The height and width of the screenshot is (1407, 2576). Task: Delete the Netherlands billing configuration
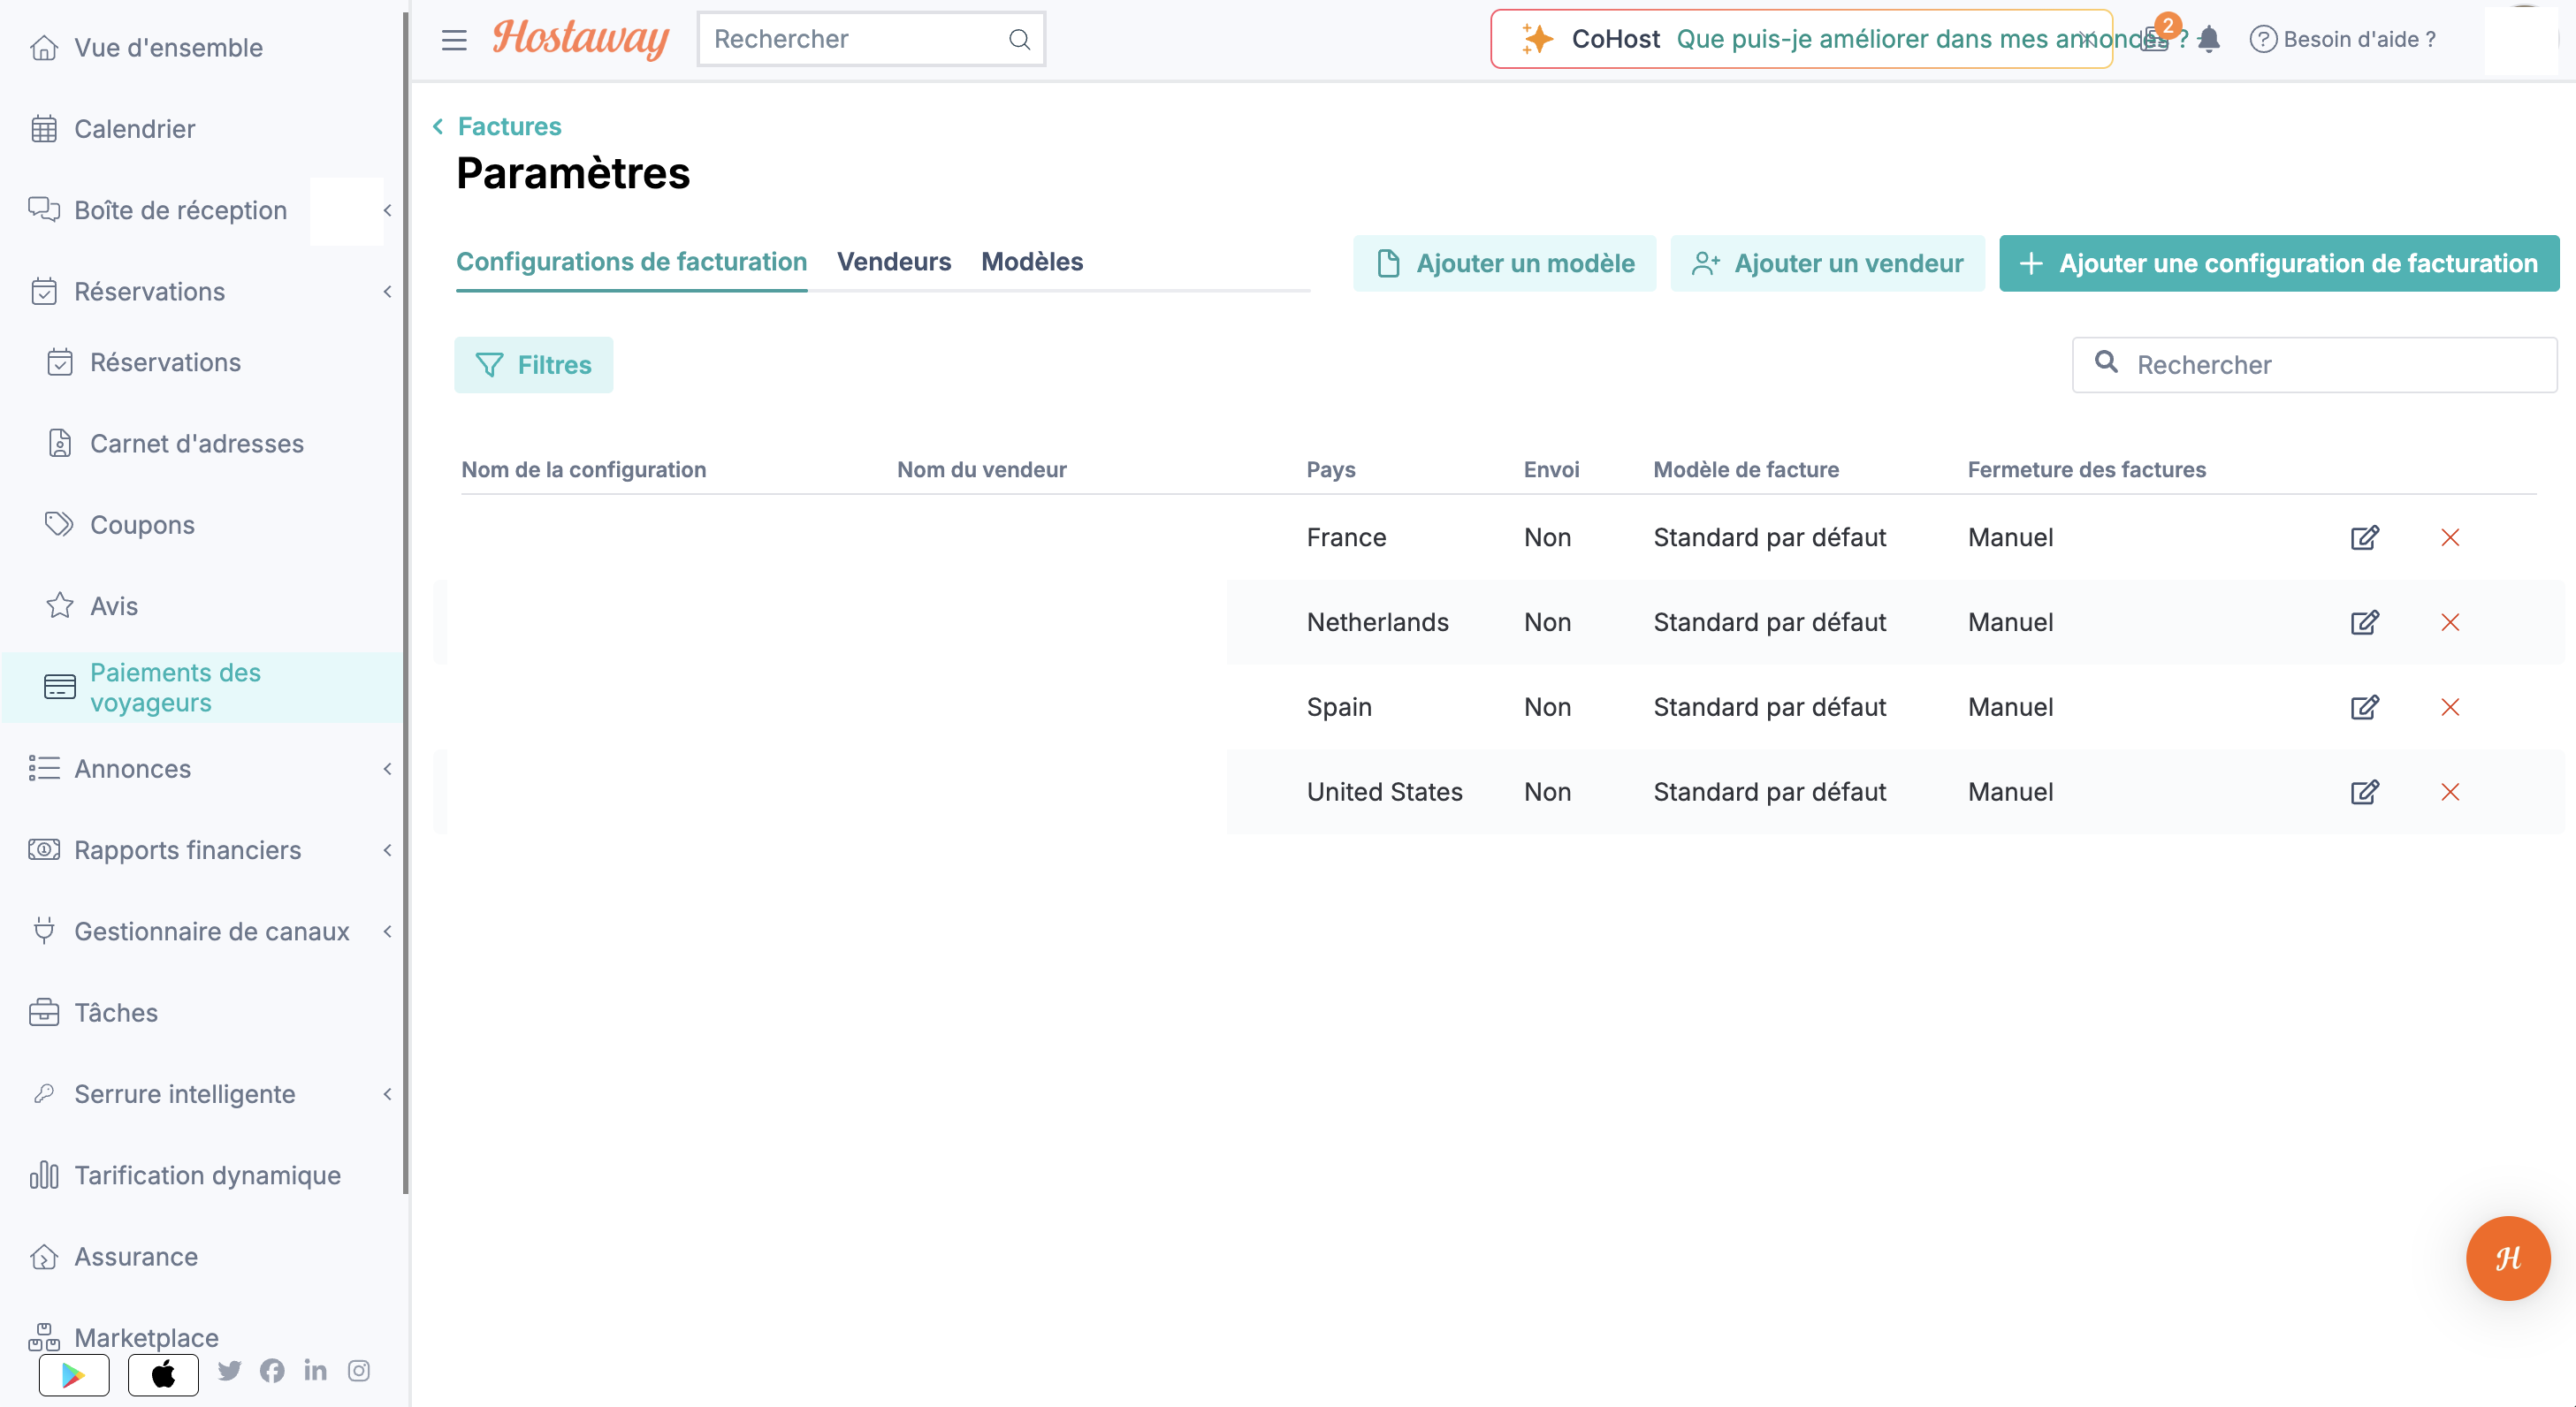pyautogui.click(x=2450, y=622)
